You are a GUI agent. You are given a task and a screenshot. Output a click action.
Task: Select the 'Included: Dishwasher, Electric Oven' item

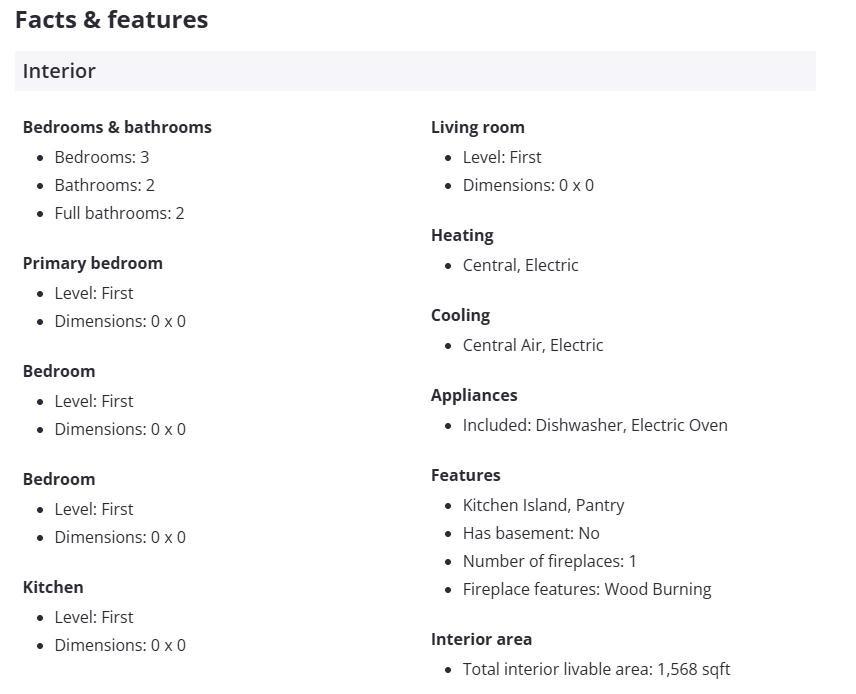[595, 425]
